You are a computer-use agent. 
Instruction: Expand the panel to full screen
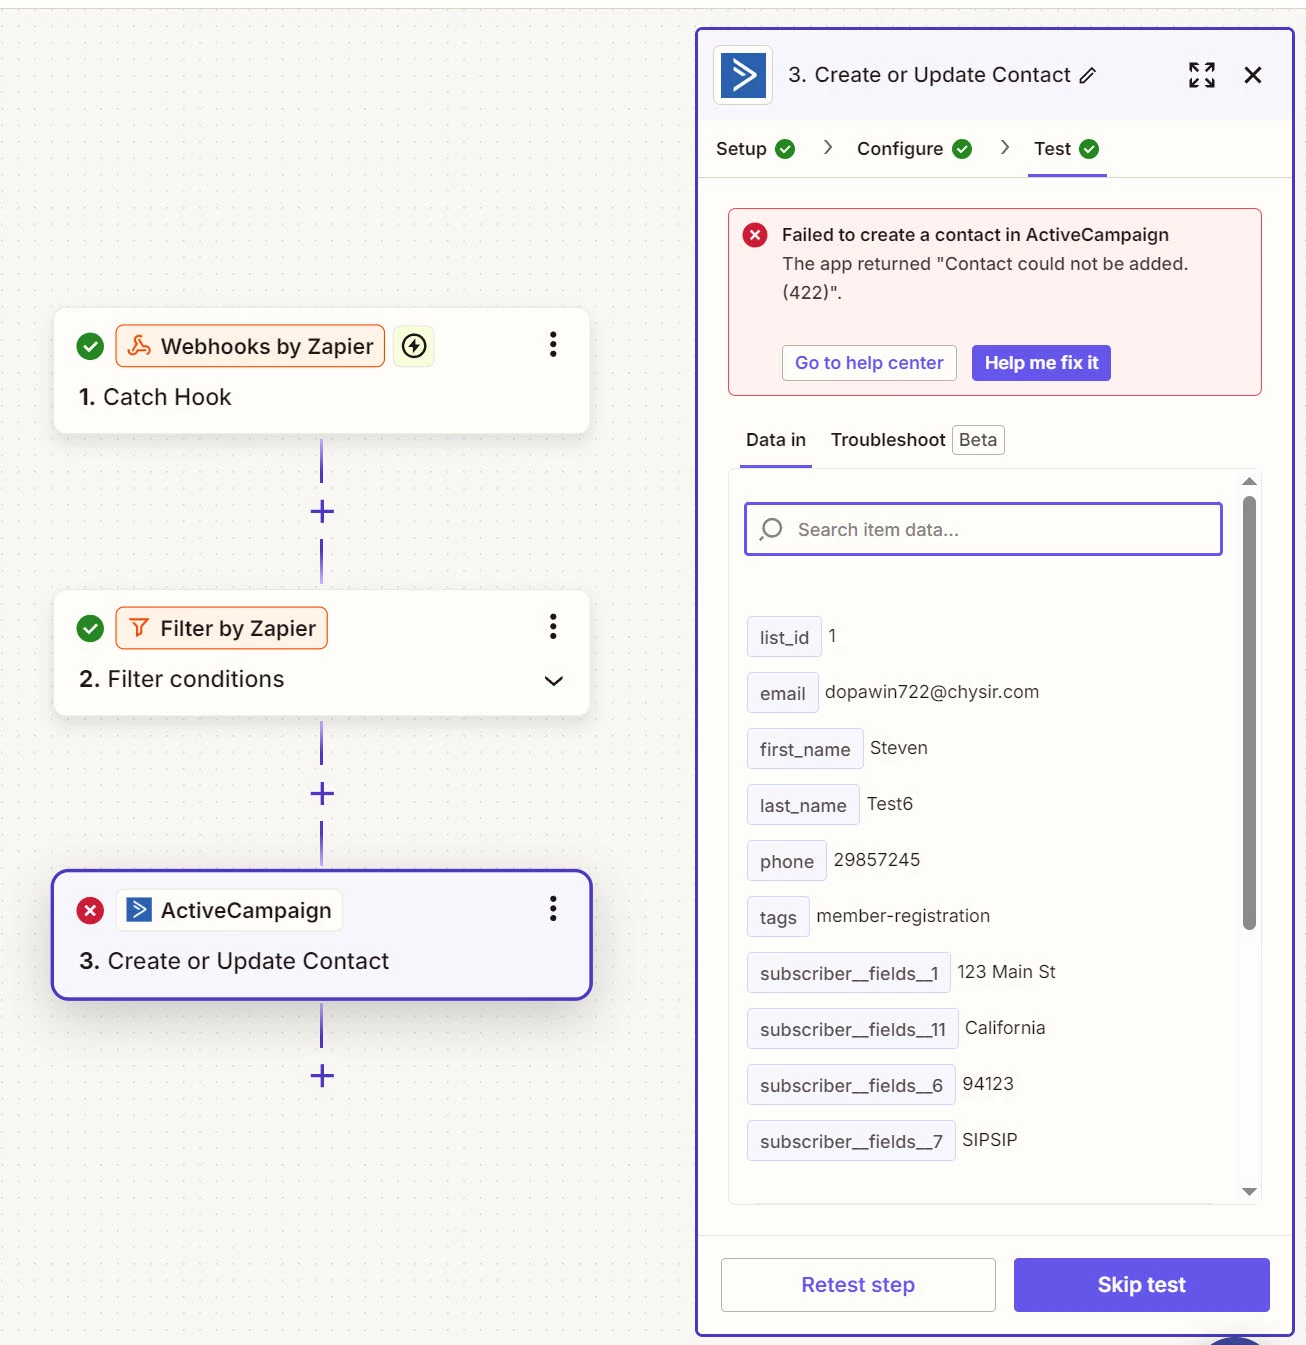[1202, 75]
